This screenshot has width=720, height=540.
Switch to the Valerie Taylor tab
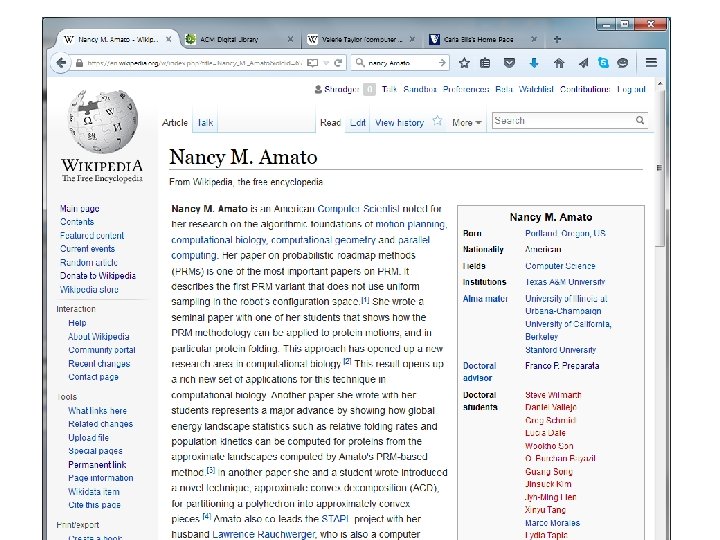click(361, 39)
